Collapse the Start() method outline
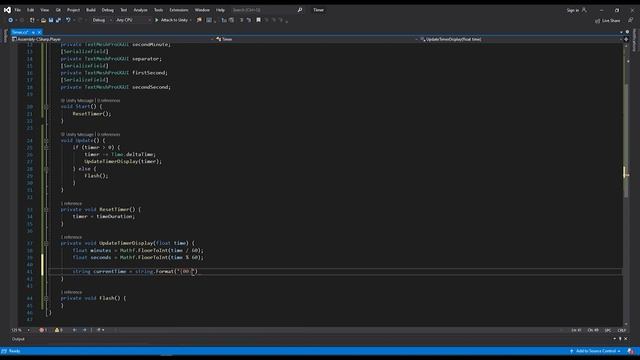640x360 pixels. click(46, 107)
